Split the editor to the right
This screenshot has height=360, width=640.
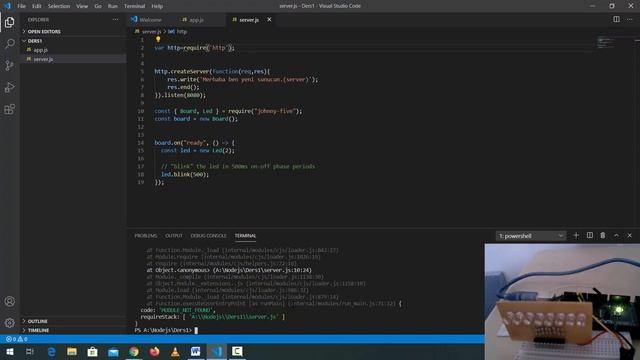point(616,19)
